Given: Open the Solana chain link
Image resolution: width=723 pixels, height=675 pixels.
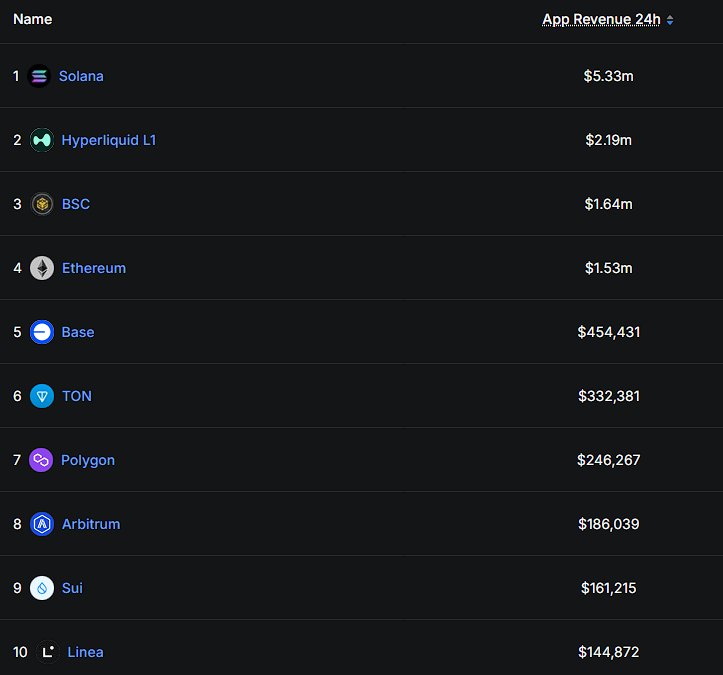Looking at the screenshot, I should click(81, 76).
